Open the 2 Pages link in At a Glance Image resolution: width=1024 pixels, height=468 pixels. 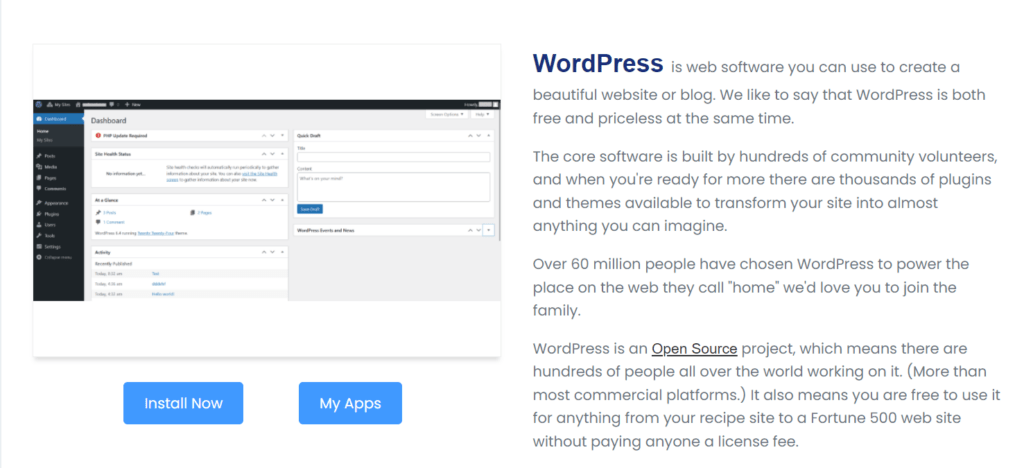click(204, 213)
